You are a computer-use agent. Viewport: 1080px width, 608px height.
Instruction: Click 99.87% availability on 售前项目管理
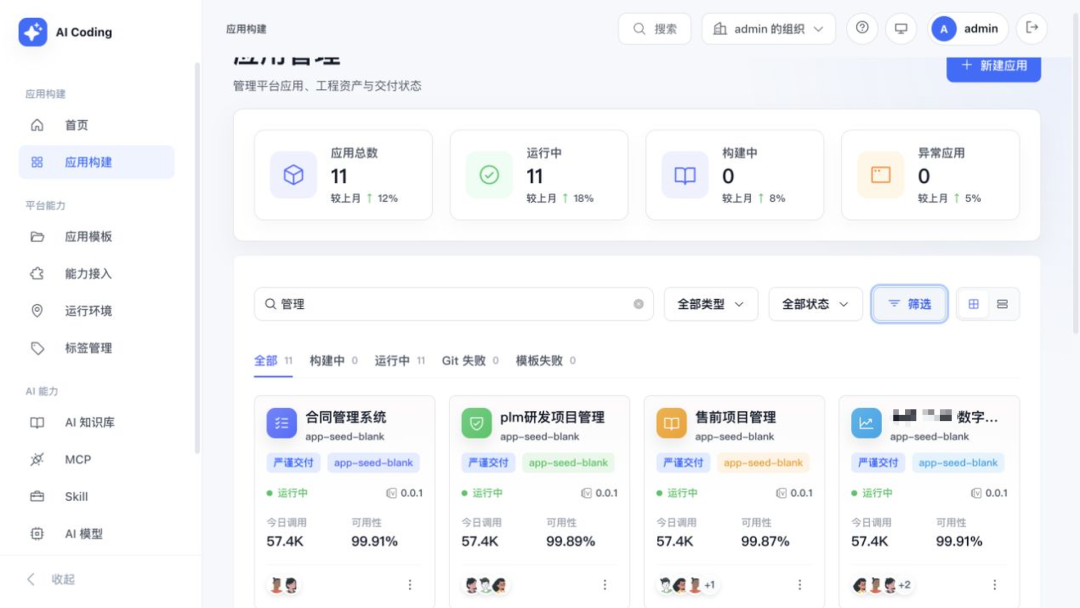pos(765,541)
